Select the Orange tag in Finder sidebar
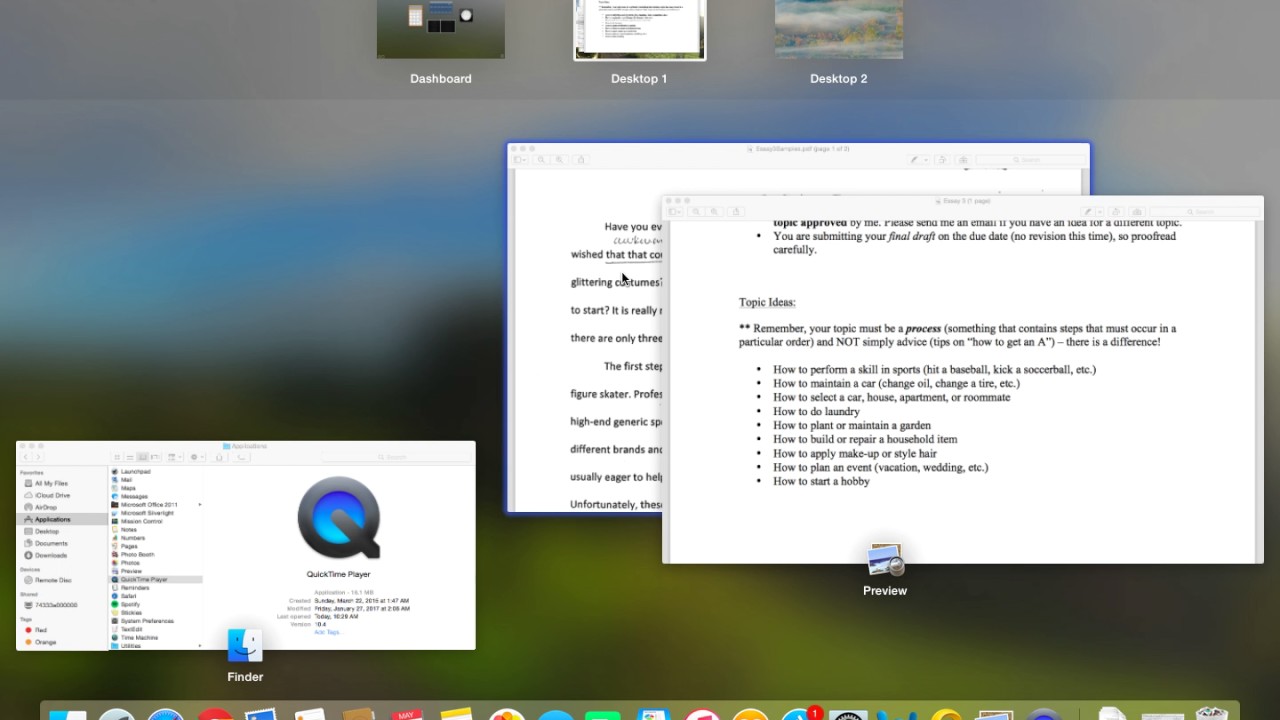Viewport: 1280px width, 720px height. [x=44, y=642]
